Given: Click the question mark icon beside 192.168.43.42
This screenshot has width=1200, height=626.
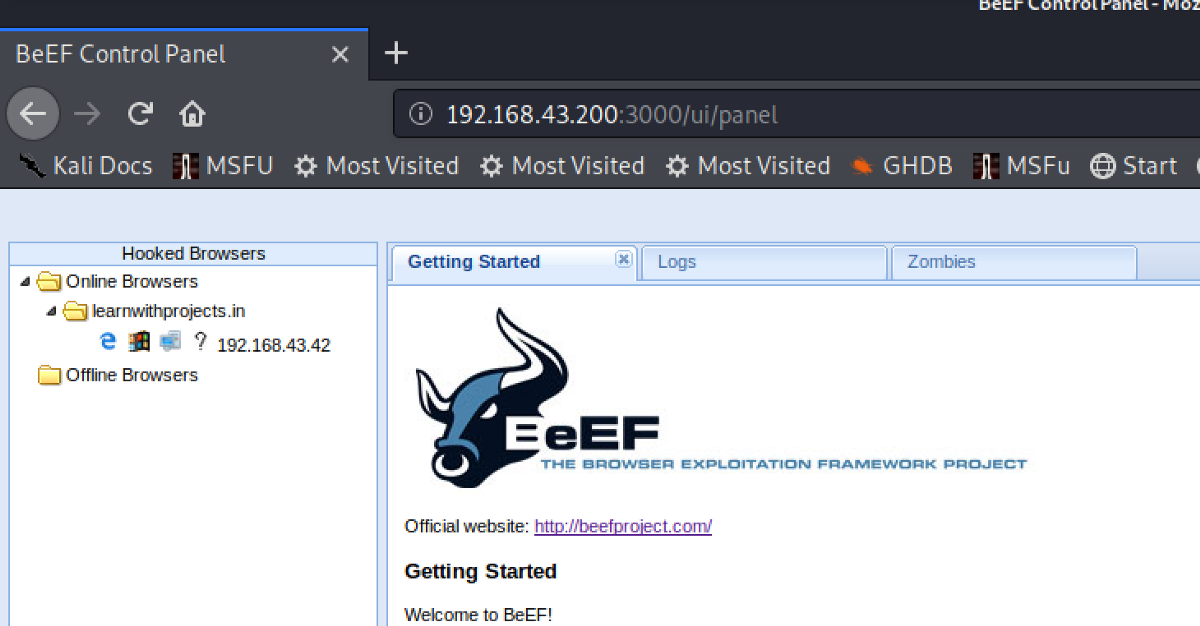Looking at the screenshot, I should point(200,342).
